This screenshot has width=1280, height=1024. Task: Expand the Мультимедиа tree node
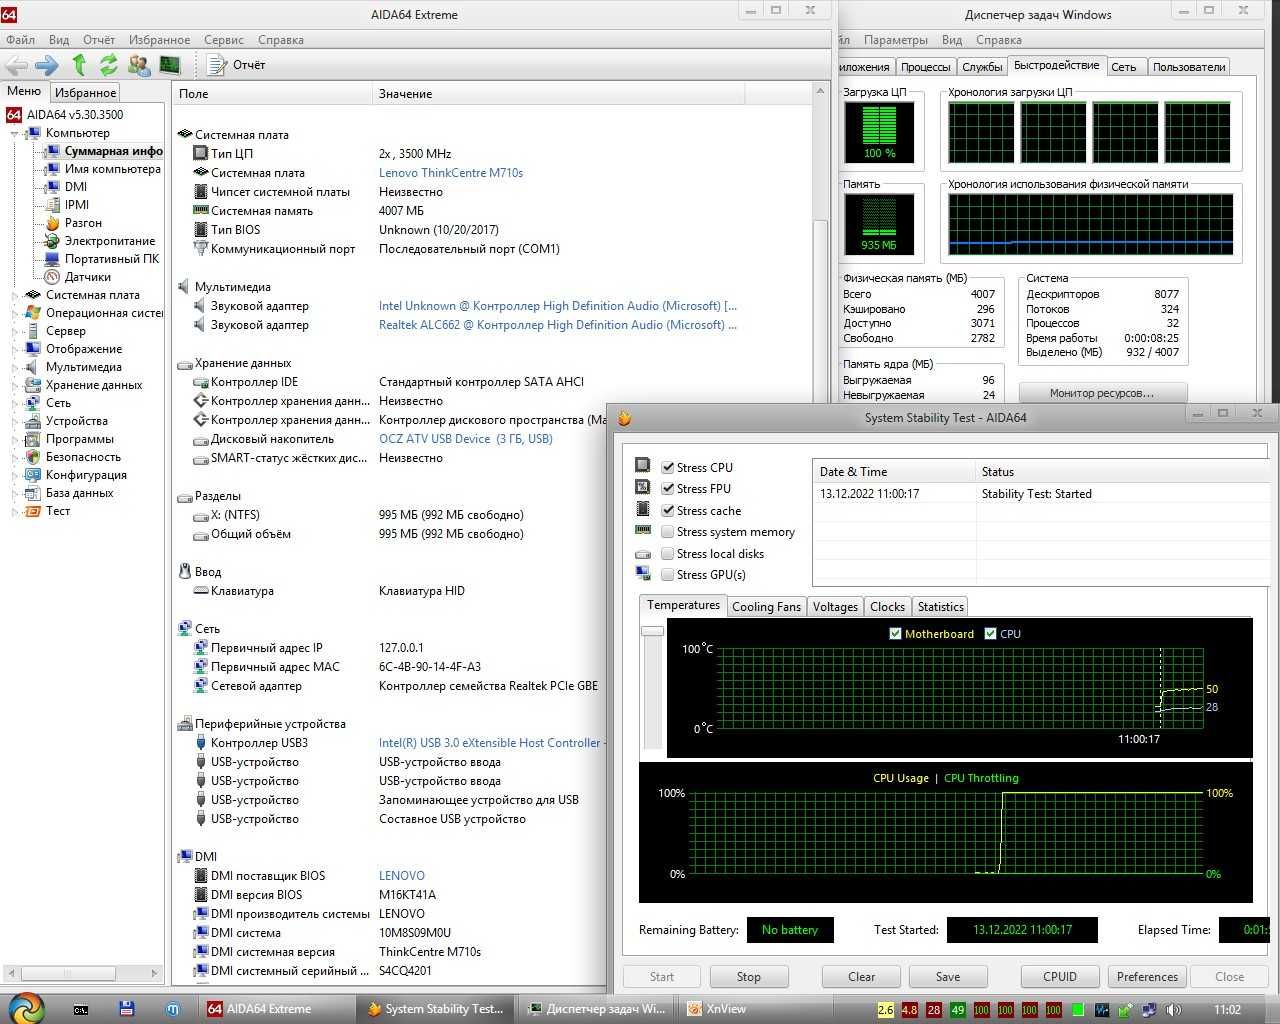pos(15,367)
